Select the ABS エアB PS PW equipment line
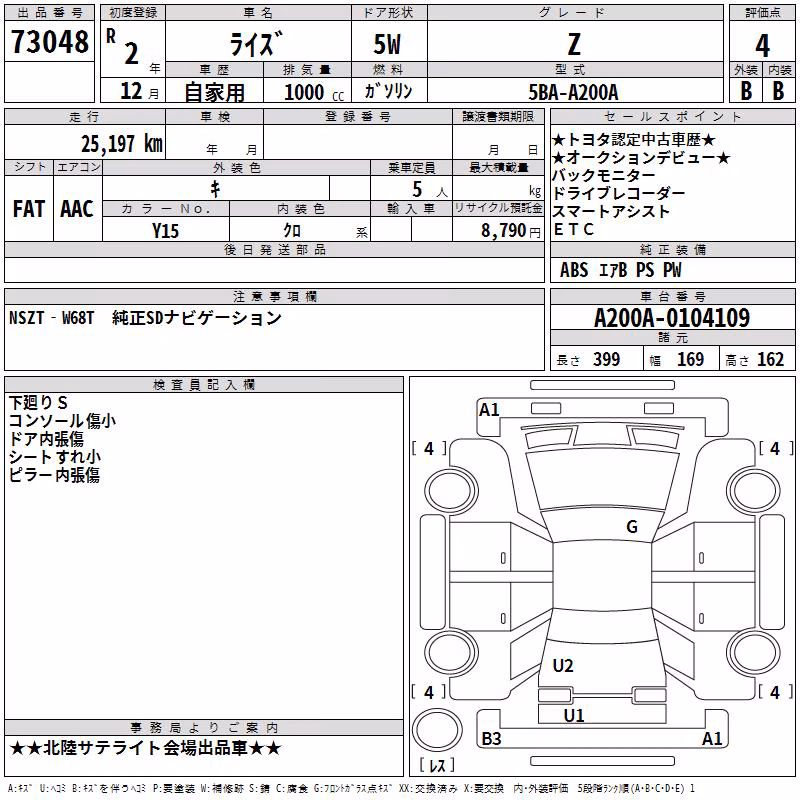 point(620,270)
